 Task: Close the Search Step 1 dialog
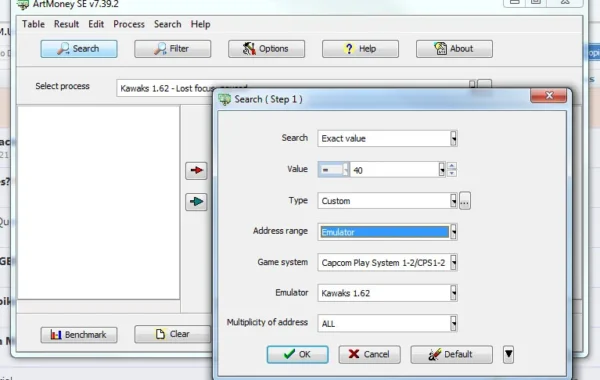tap(548, 96)
